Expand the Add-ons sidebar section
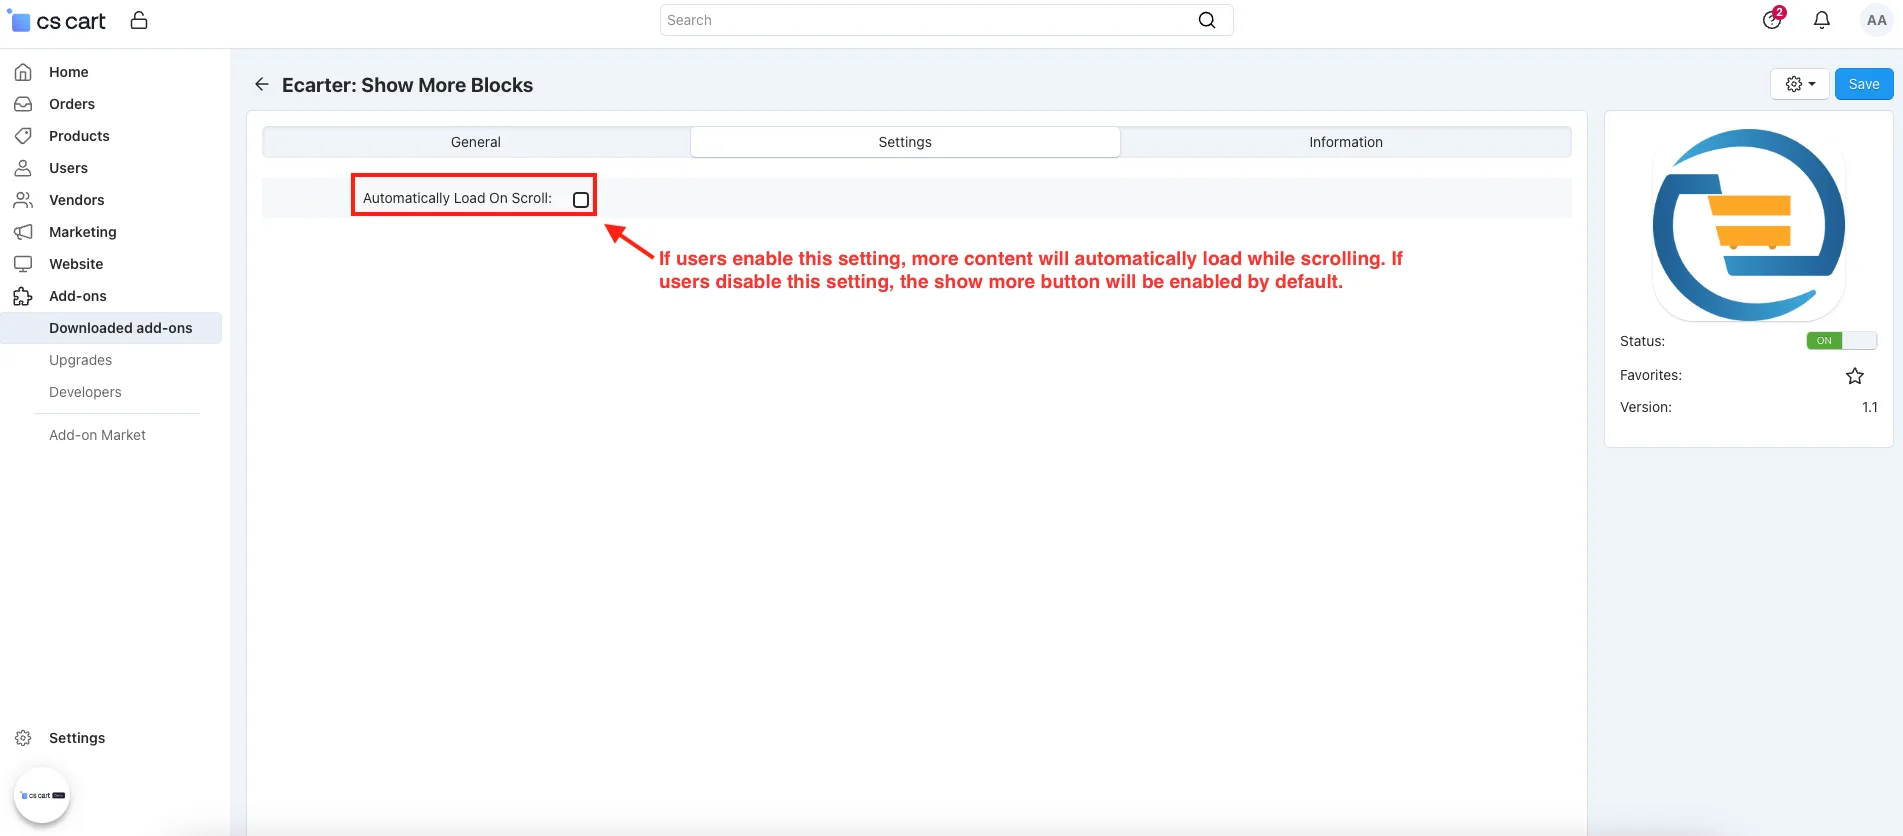 click(77, 296)
